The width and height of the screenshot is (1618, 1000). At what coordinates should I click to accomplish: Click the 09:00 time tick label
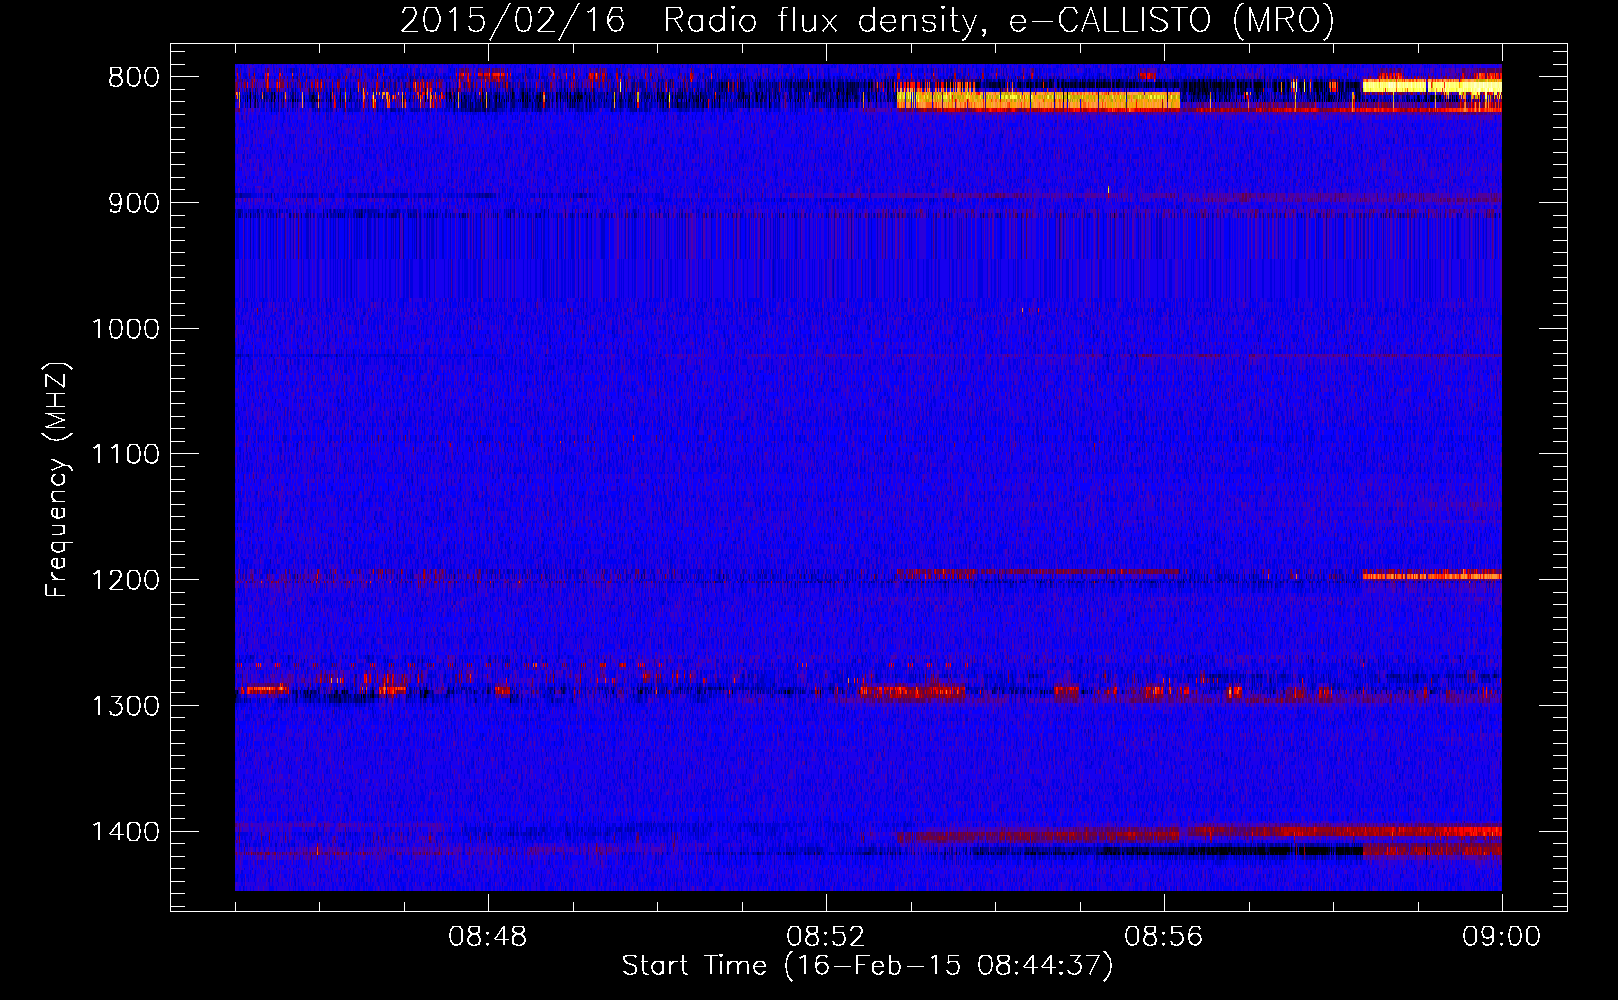tap(1501, 937)
